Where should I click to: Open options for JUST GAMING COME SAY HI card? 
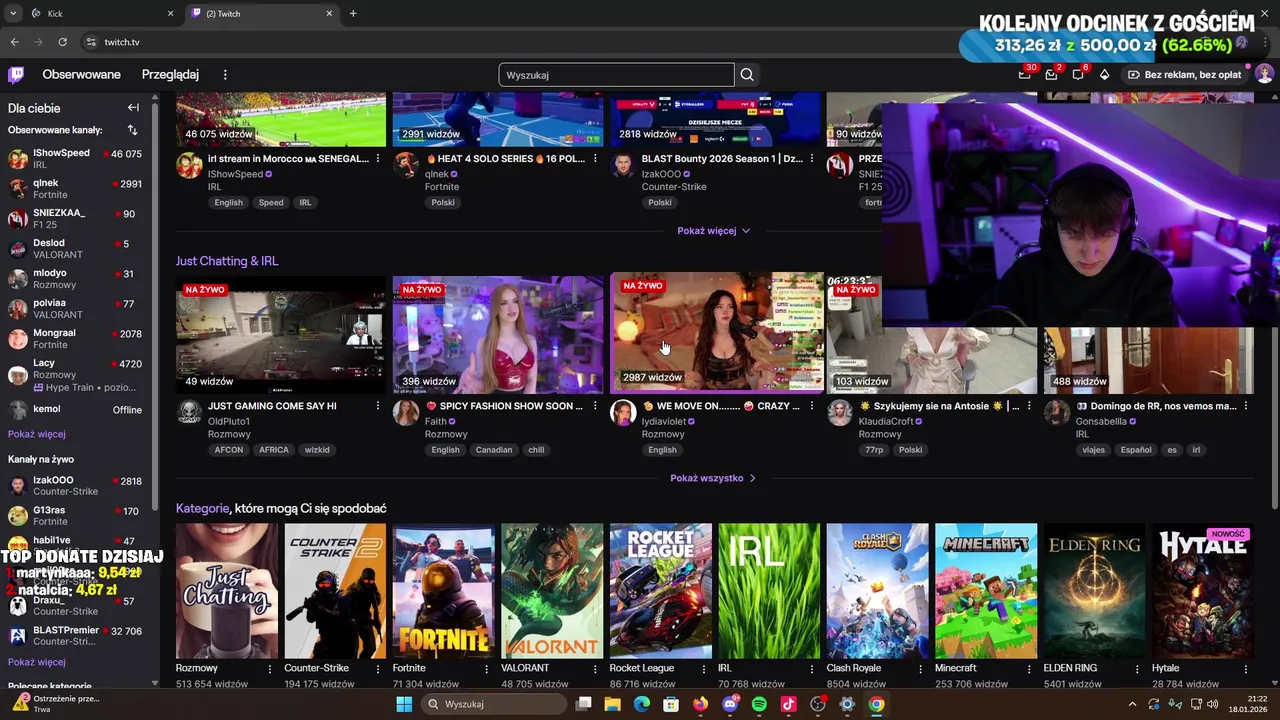coord(378,406)
